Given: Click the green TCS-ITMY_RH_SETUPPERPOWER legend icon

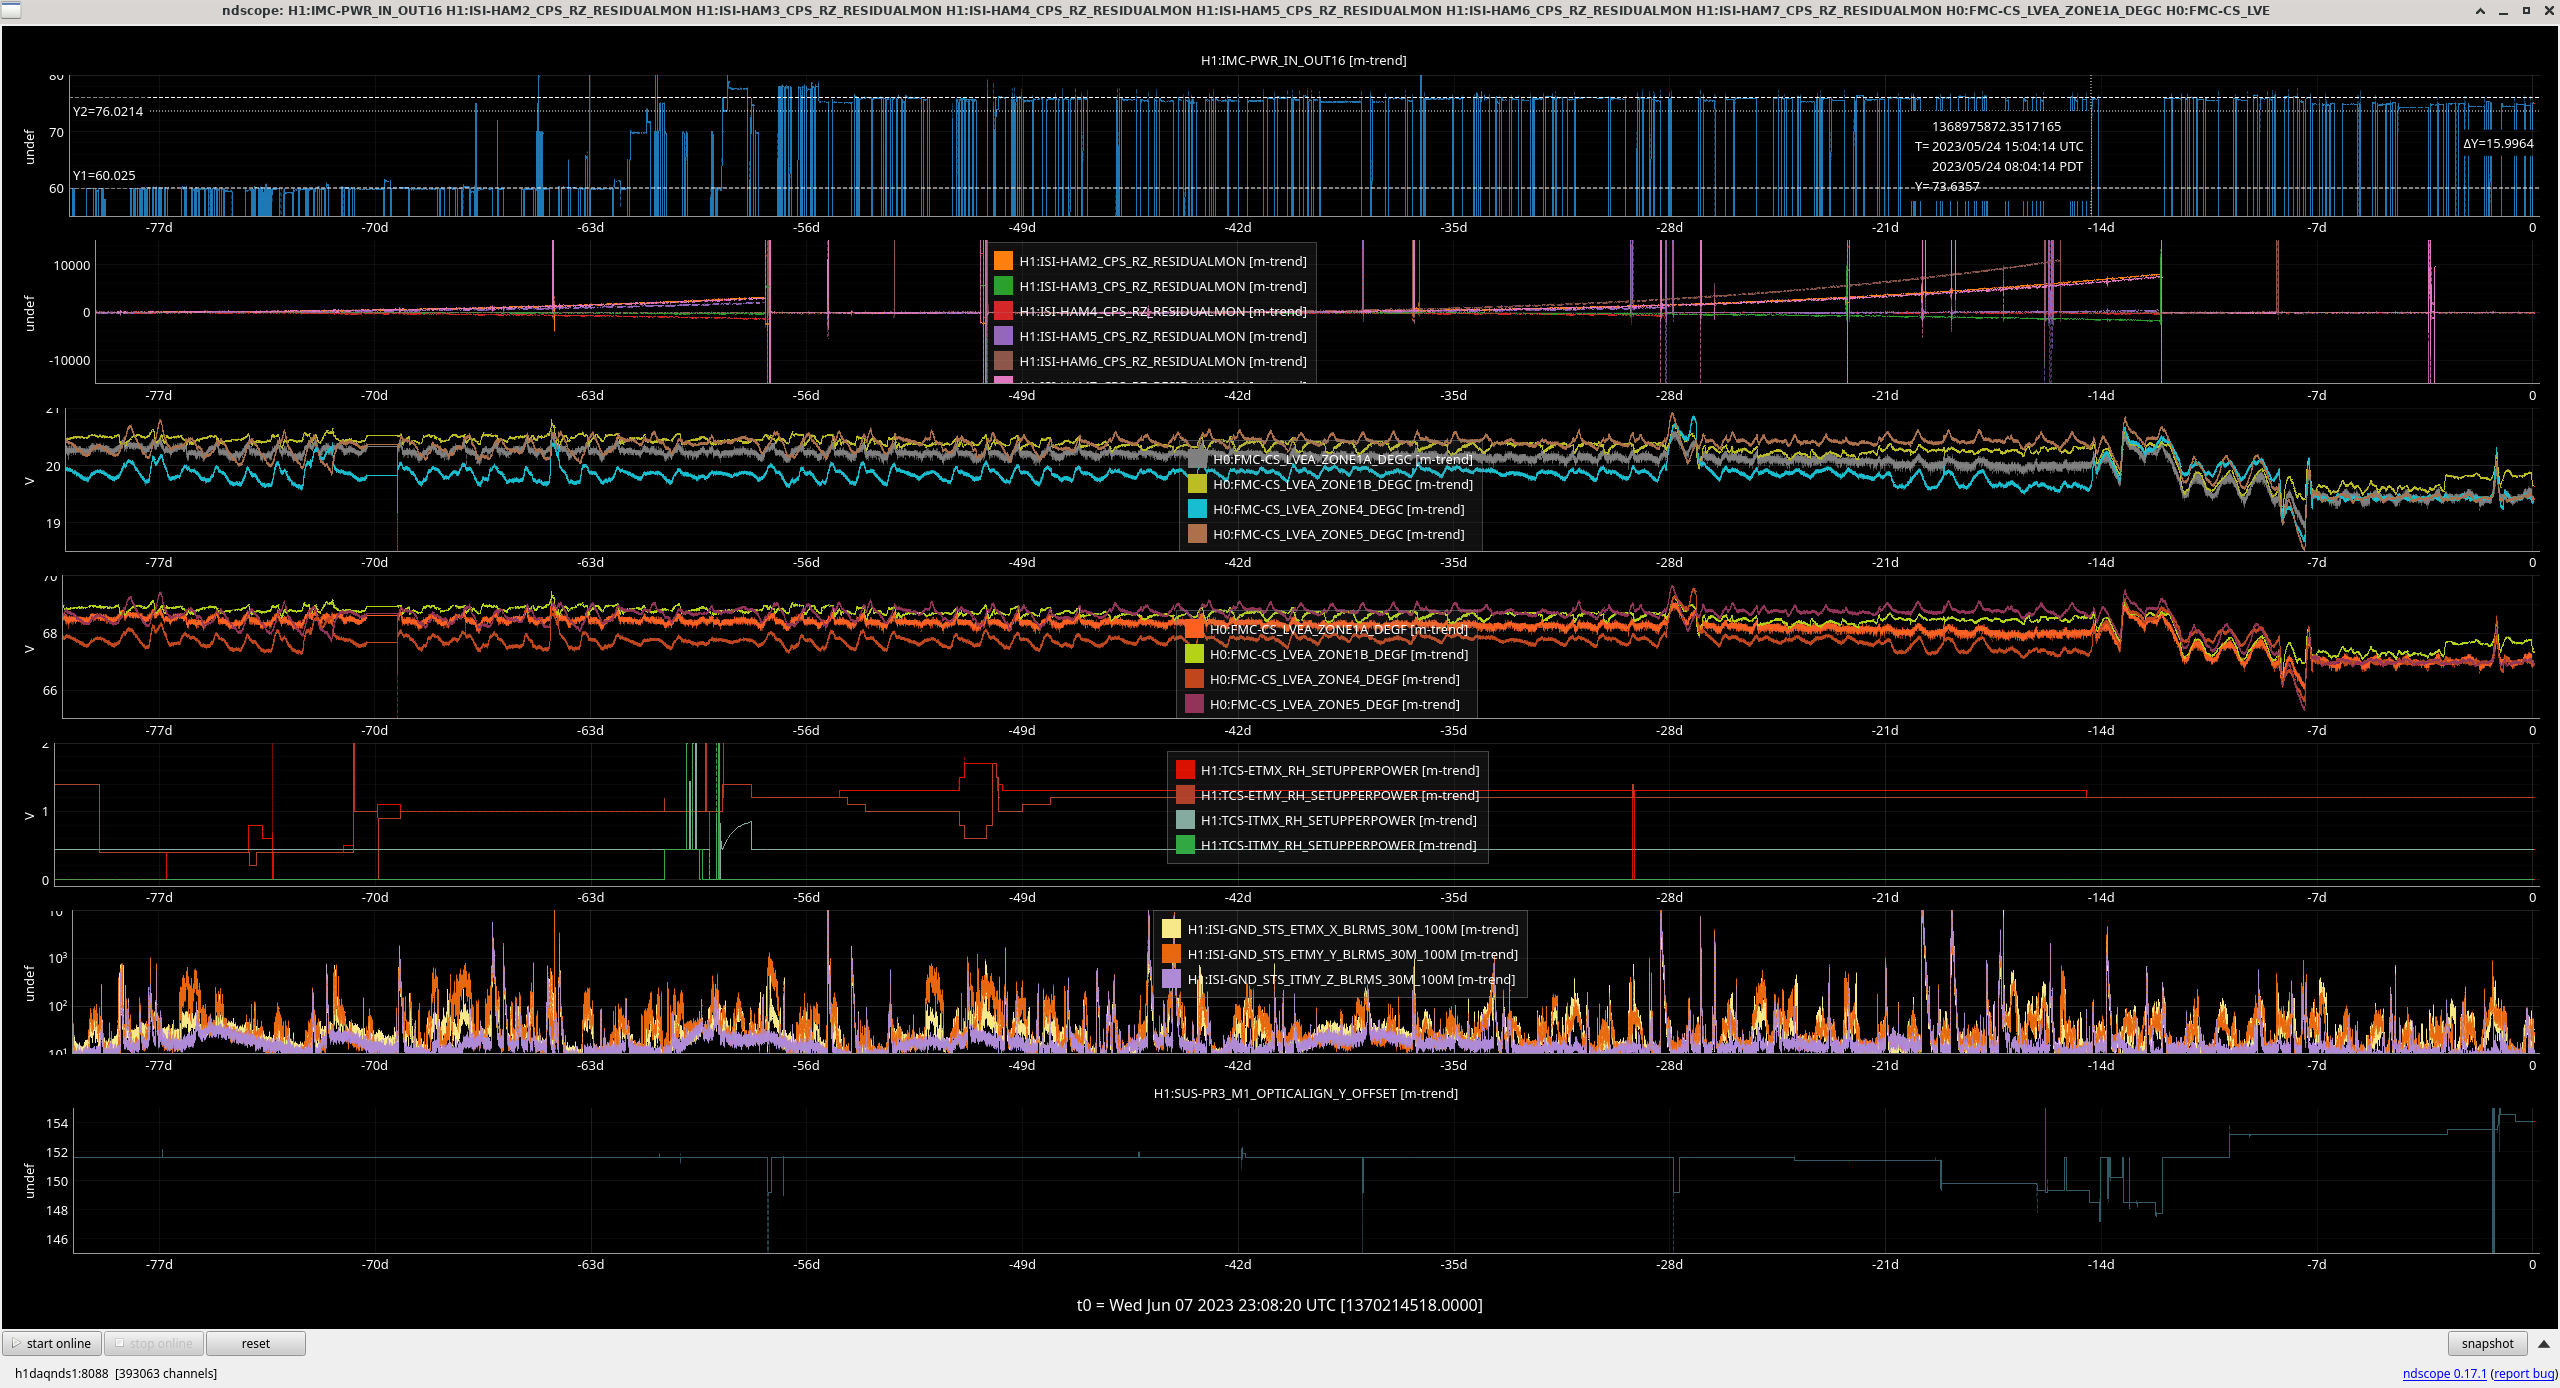Looking at the screenshot, I should click(1185, 845).
